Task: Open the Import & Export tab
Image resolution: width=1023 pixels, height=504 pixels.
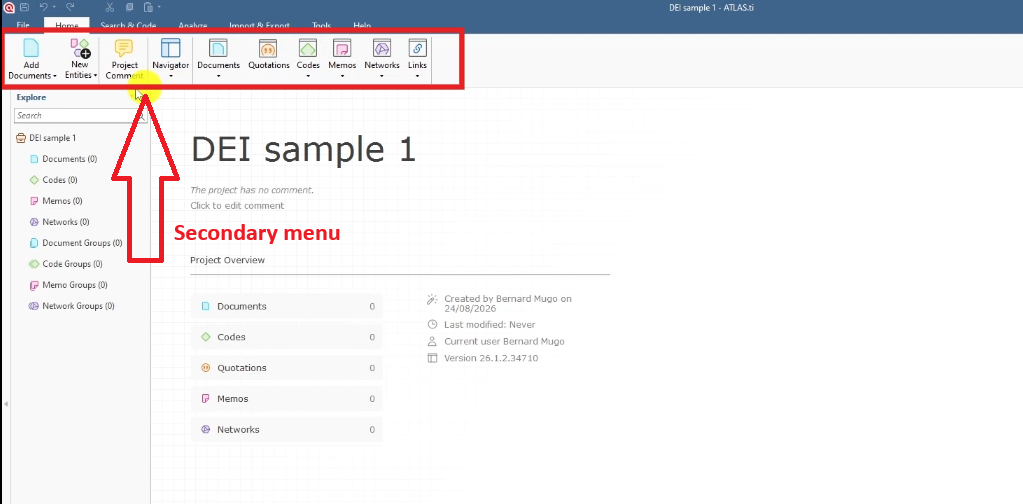Action: [x=259, y=25]
